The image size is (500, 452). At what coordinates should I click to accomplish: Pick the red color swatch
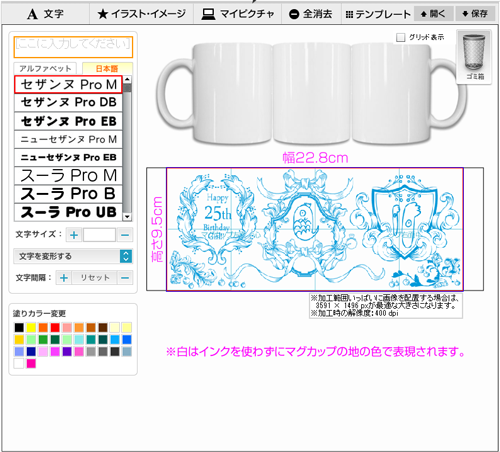pyautogui.click(x=55, y=327)
